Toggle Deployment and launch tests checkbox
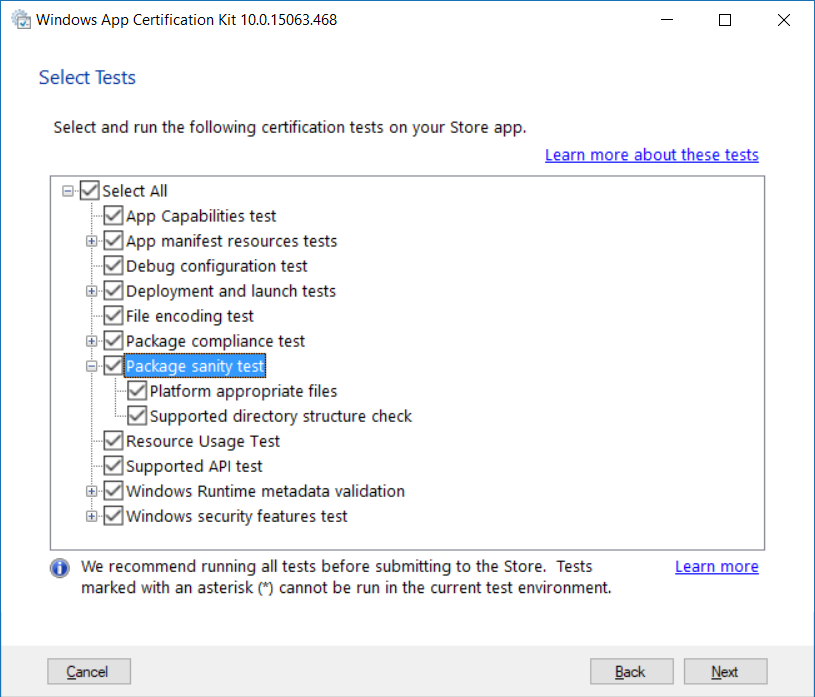The height and width of the screenshot is (697, 815). pos(113,291)
